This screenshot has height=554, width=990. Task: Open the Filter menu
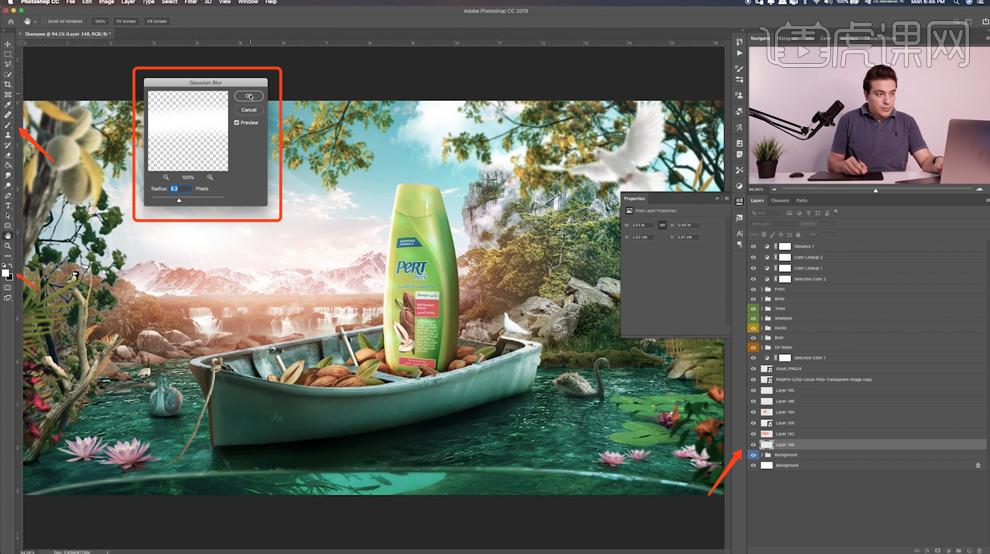pos(191,3)
